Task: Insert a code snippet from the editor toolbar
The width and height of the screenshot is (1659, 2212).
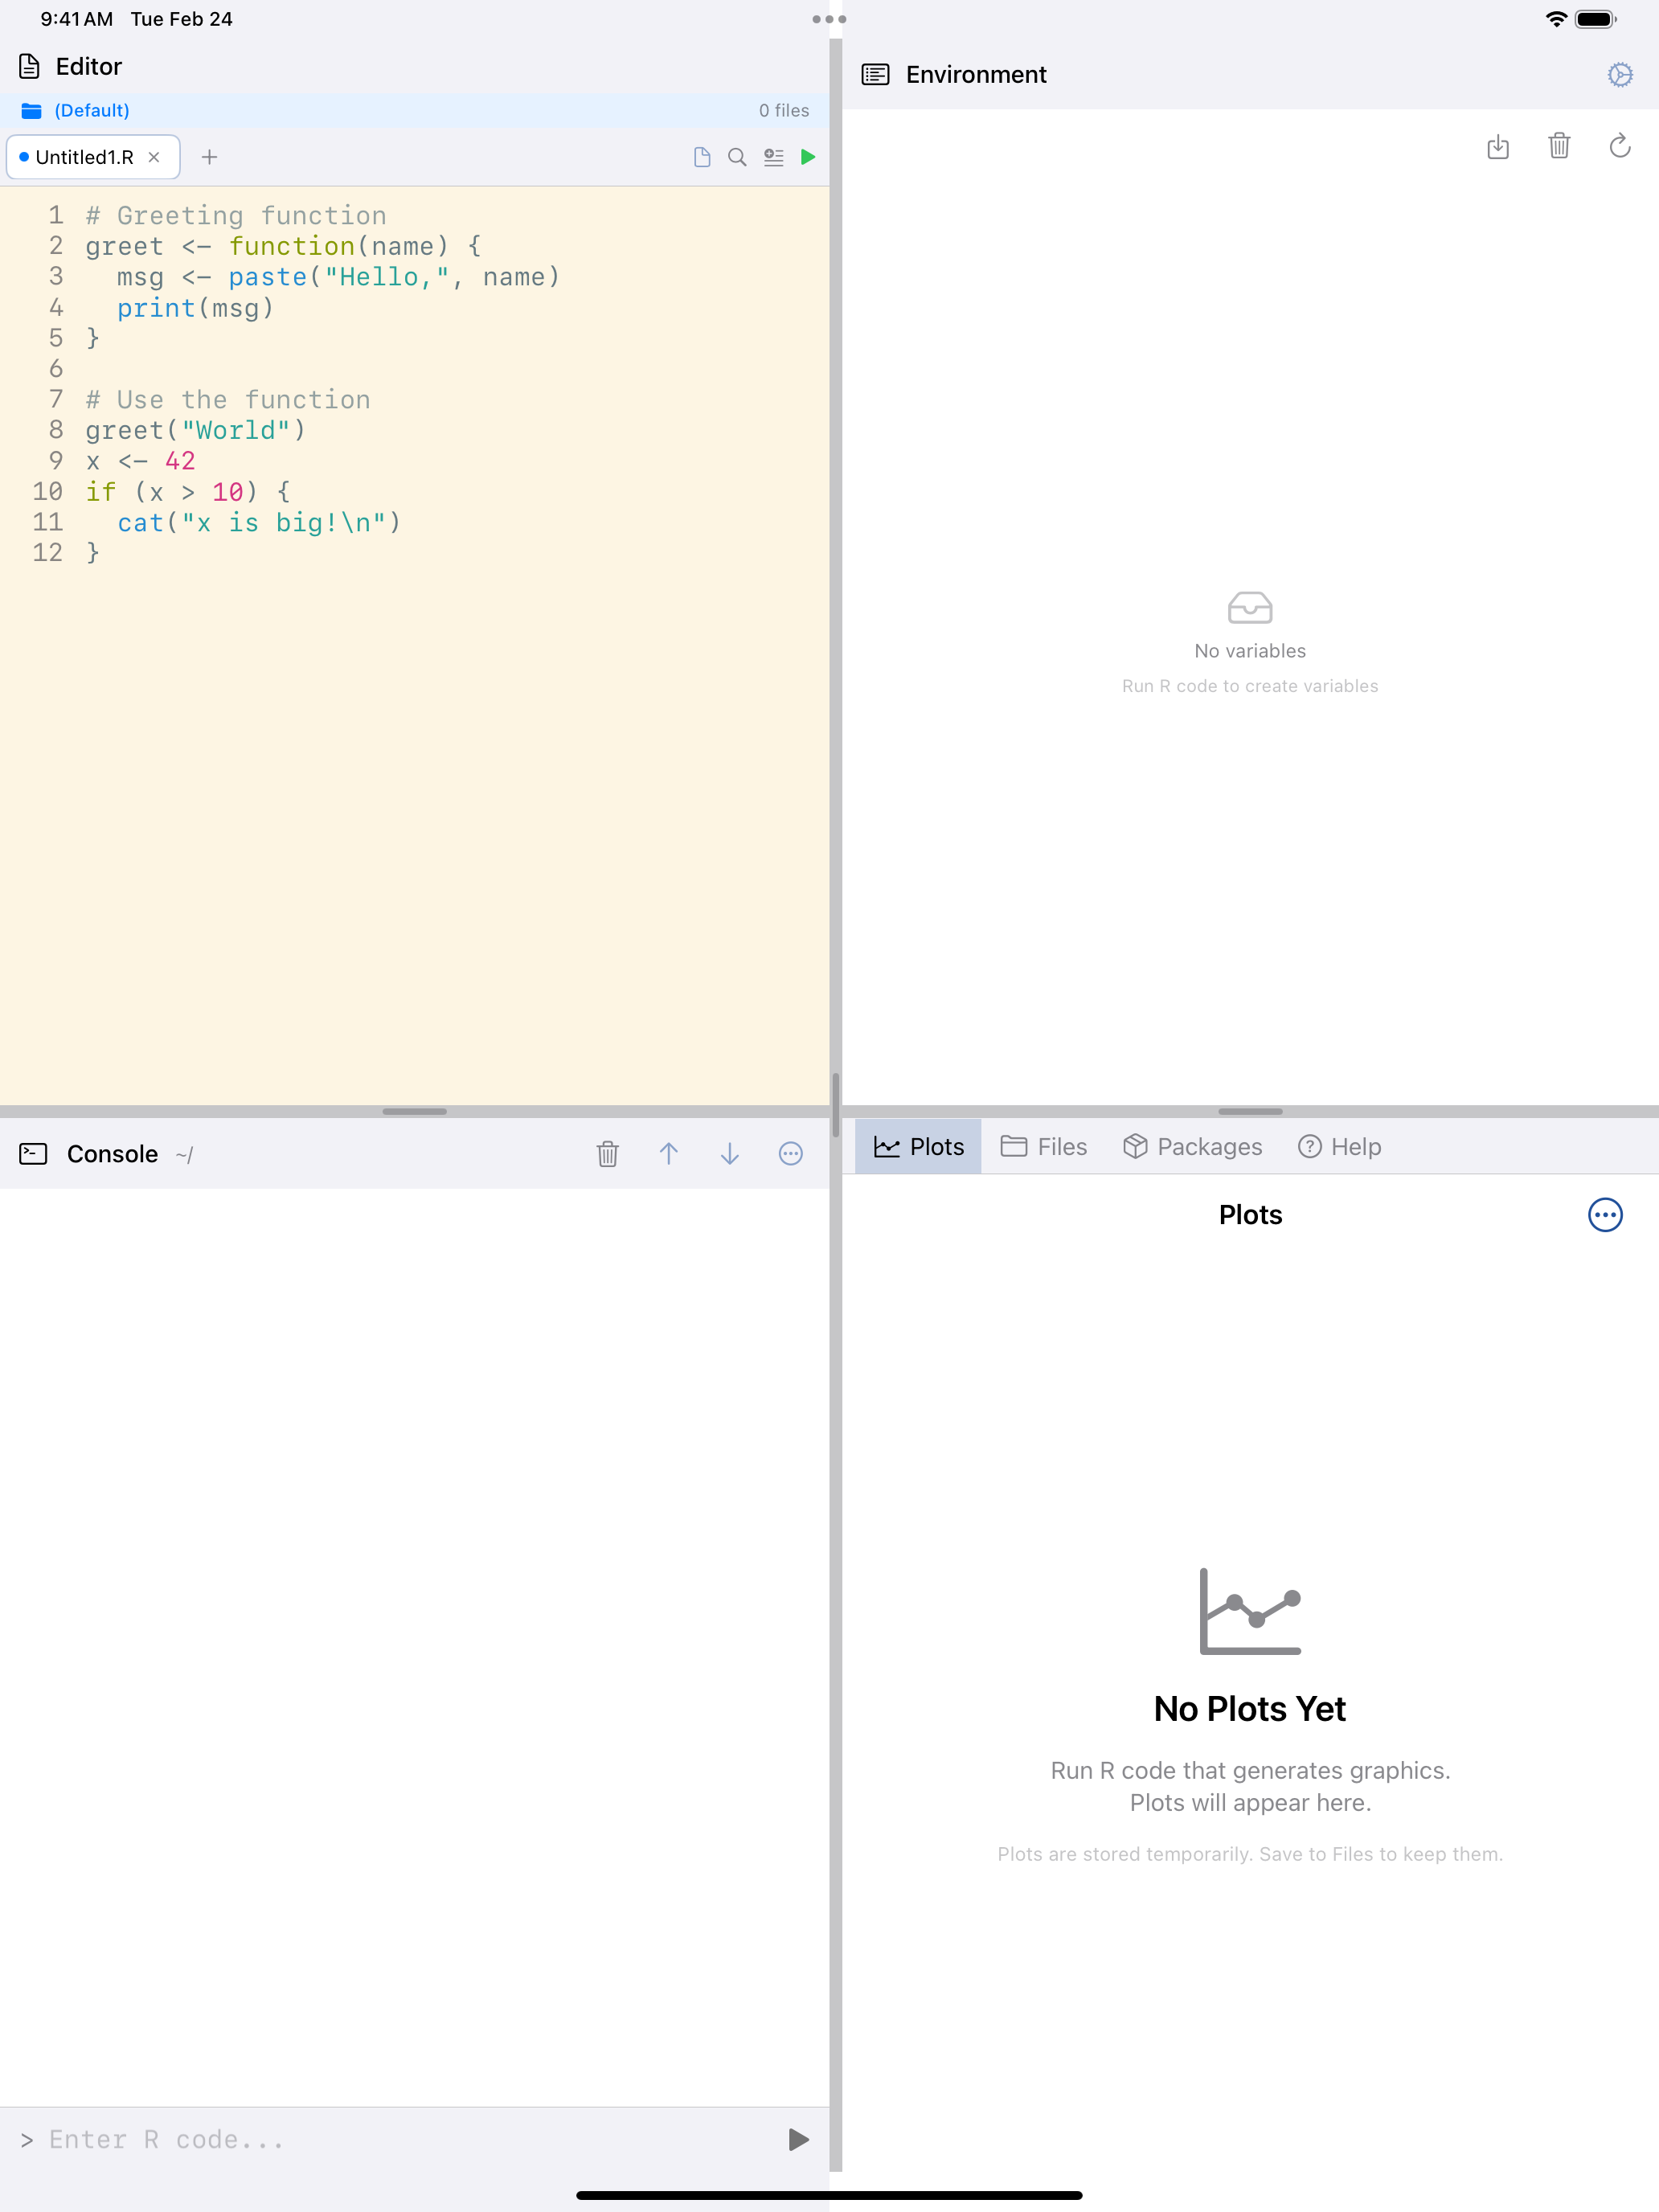Action: pyautogui.click(x=773, y=157)
